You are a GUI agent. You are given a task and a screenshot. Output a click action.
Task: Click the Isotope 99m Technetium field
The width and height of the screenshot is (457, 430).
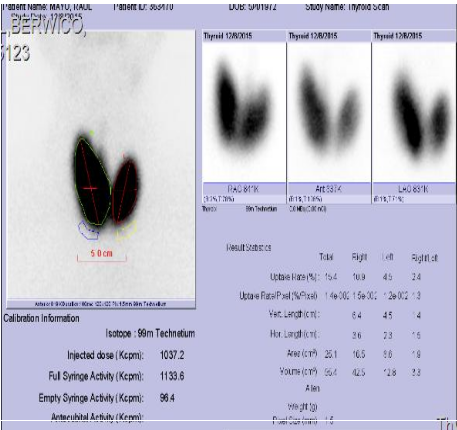click(x=150, y=333)
